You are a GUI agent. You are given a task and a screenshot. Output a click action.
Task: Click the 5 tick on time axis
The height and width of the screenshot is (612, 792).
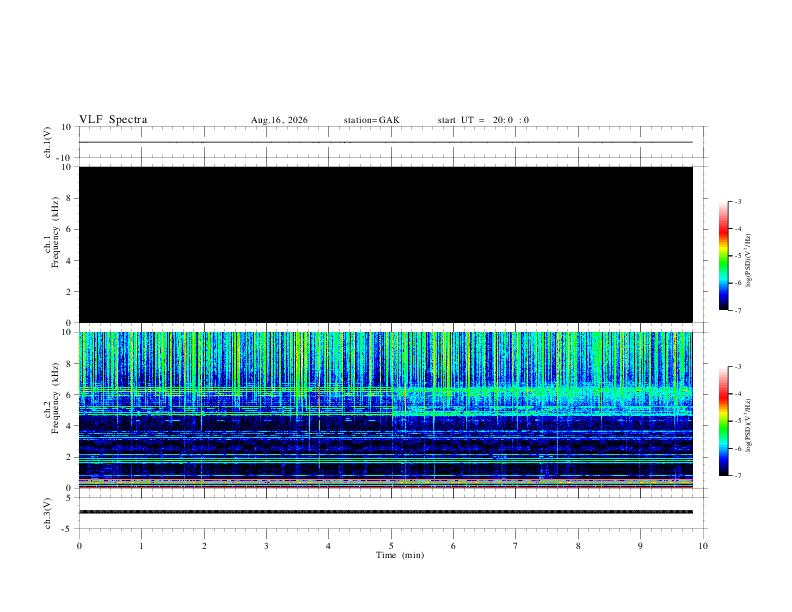(x=391, y=546)
